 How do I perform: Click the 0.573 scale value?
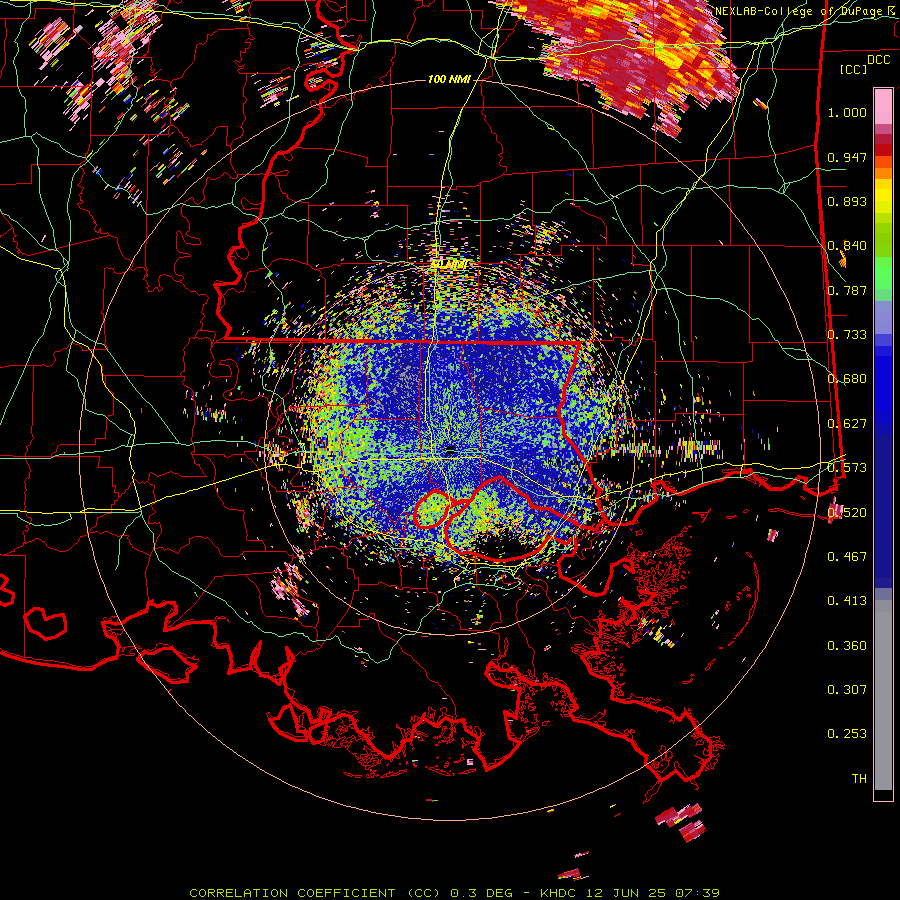pyautogui.click(x=847, y=468)
